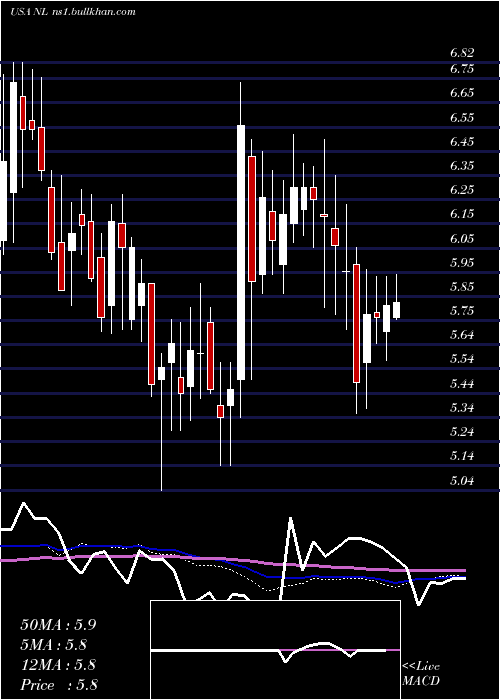Click the '5MA : 5.8' readout

click(53, 645)
